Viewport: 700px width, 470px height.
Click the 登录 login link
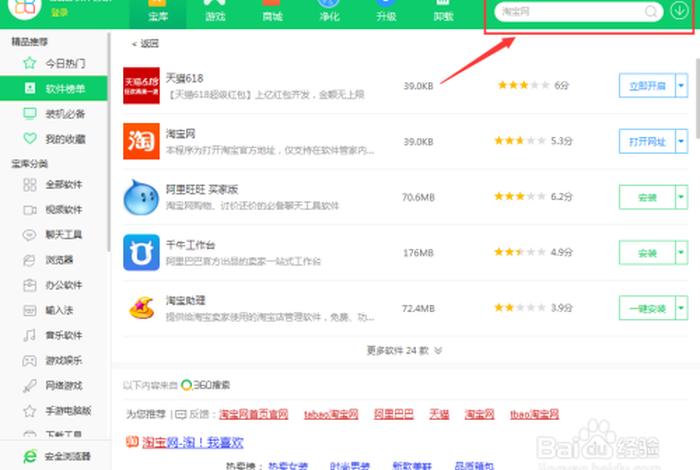click(x=59, y=12)
